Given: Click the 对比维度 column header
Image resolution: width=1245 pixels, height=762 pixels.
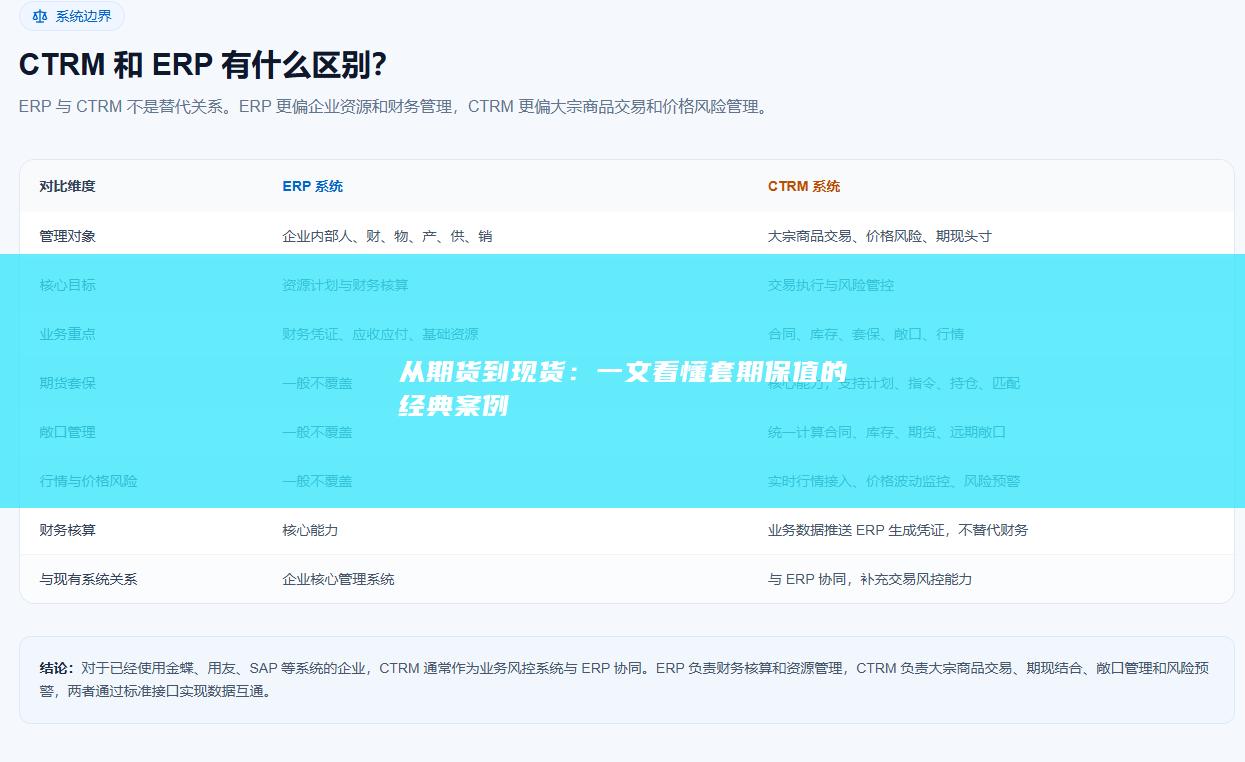Looking at the screenshot, I should click(68, 186).
